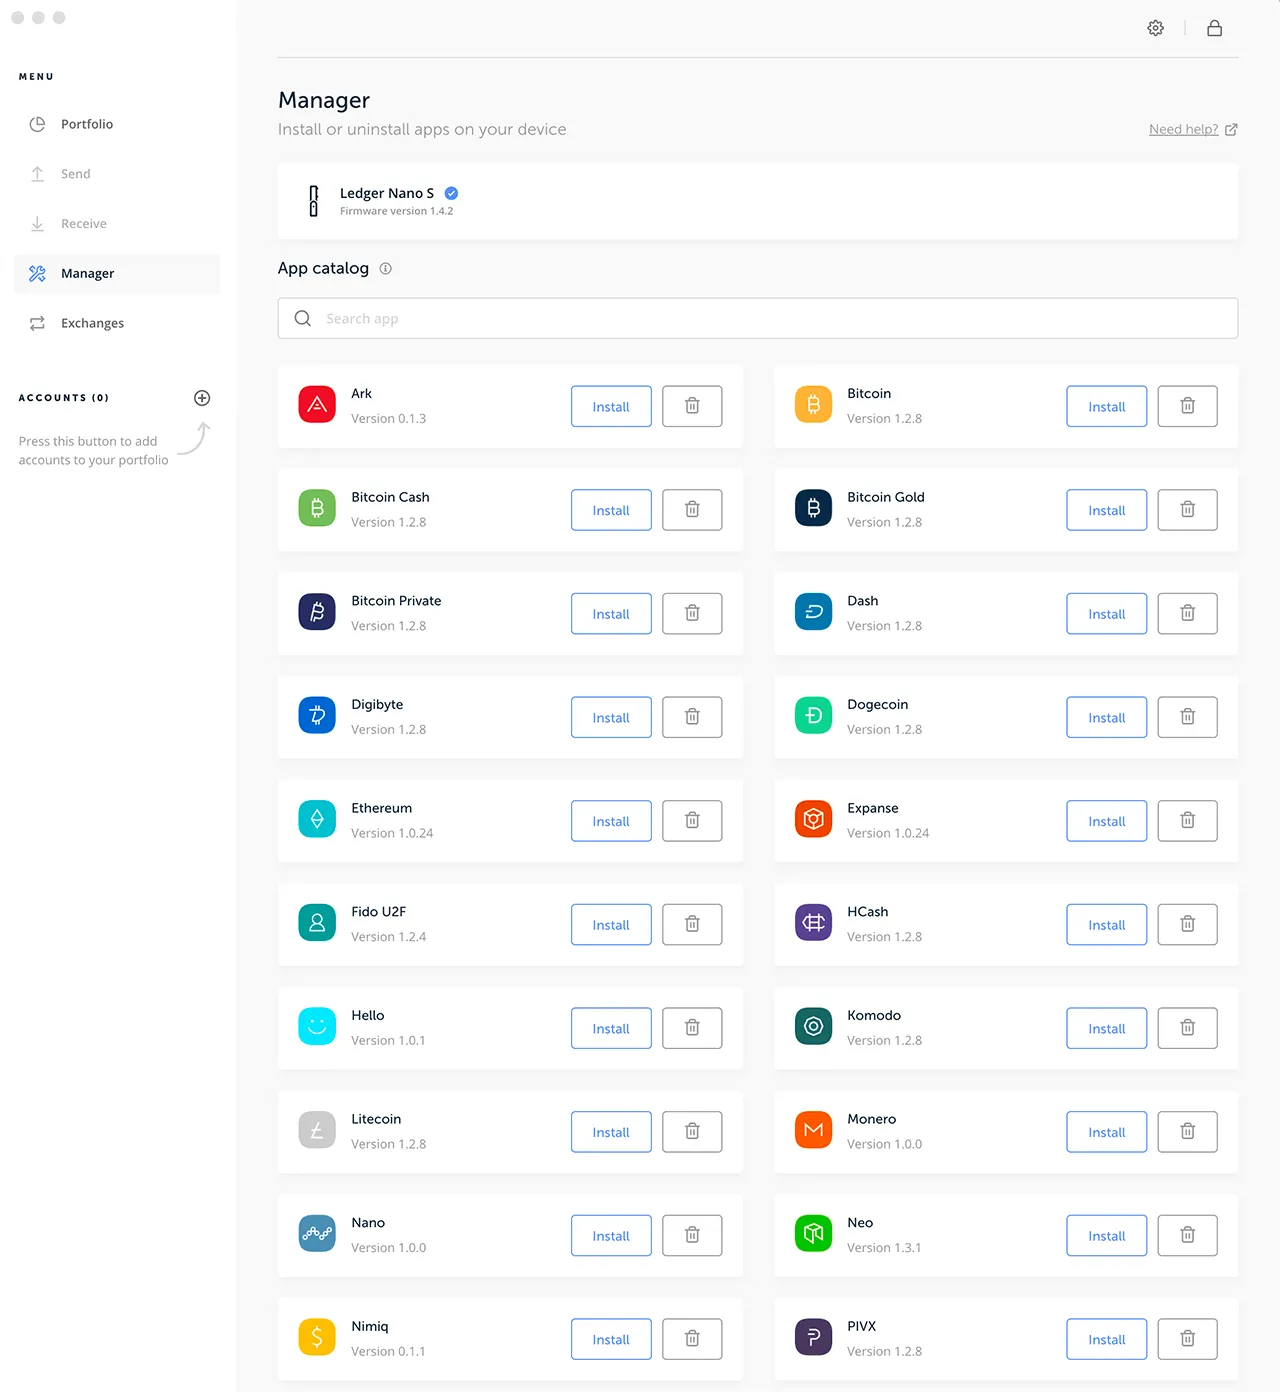1280x1392 pixels.
Task: Click the Ark app logo
Action: click(317, 404)
